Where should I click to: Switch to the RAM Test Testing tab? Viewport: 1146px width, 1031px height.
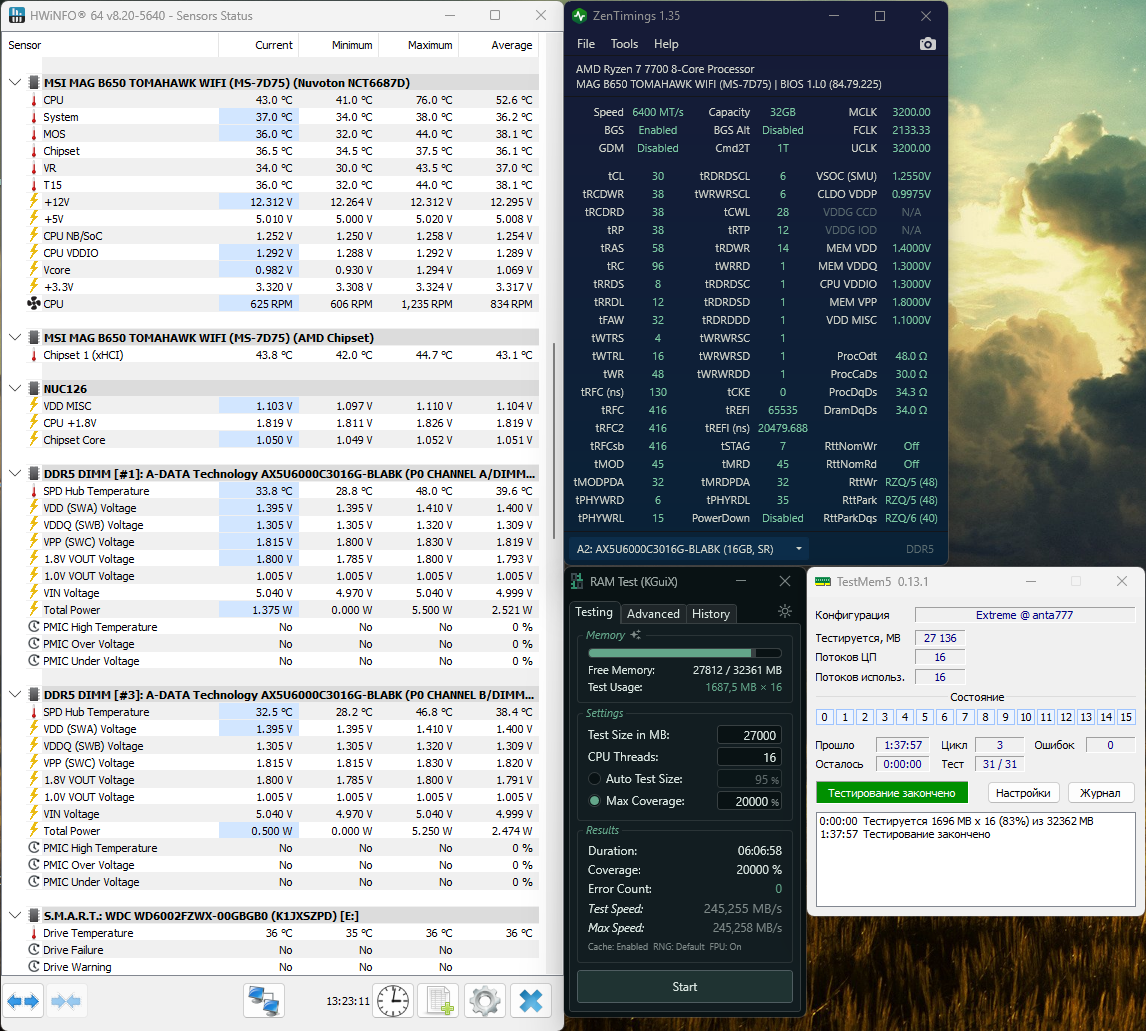tap(593, 612)
